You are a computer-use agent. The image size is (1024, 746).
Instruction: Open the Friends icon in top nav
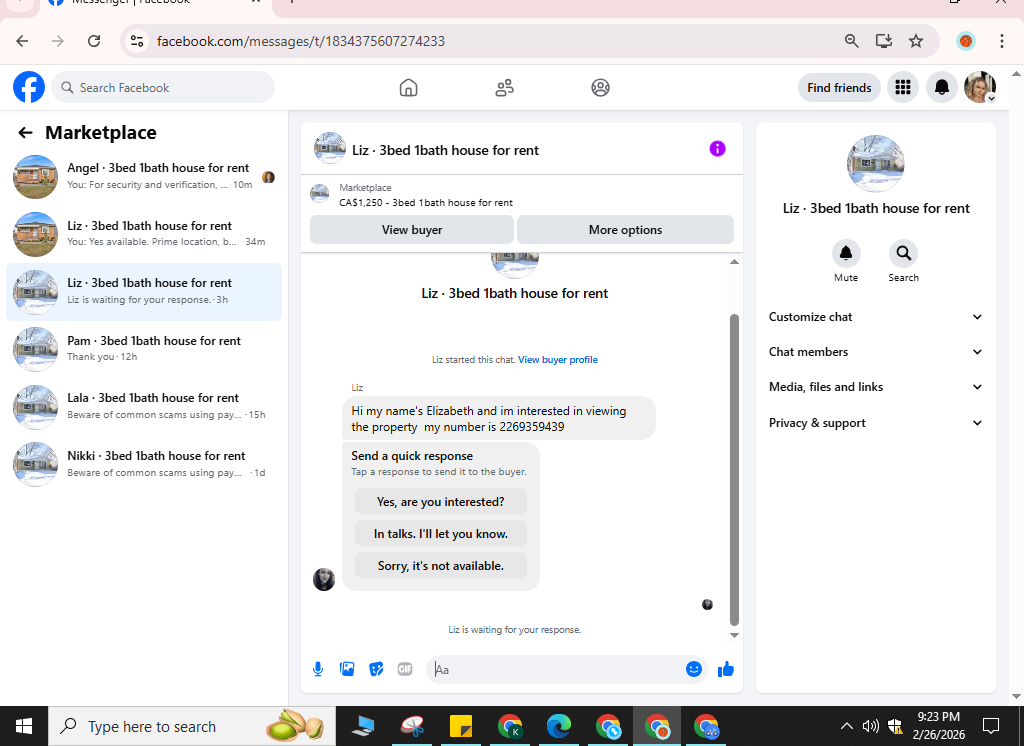pos(504,88)
